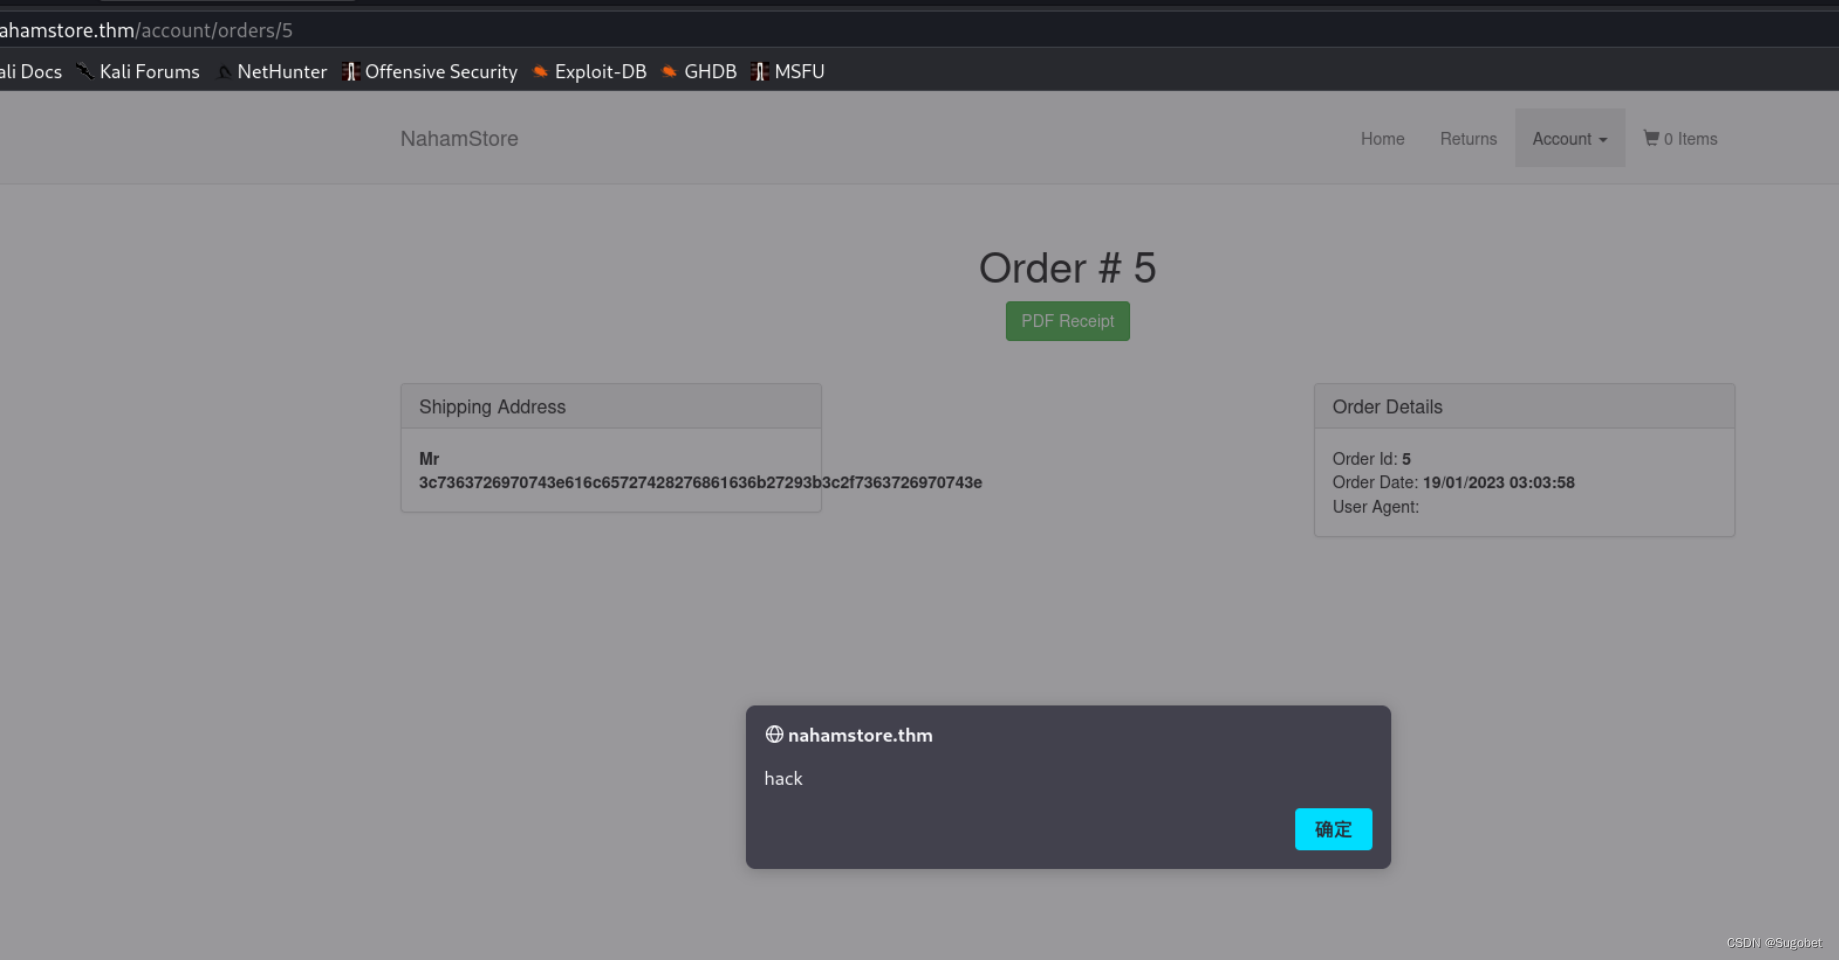Viewport: 1839px width, 960px height.
Task: Click the NahamStore brand link
Action: pyautogui.click(x=459, y=139)
